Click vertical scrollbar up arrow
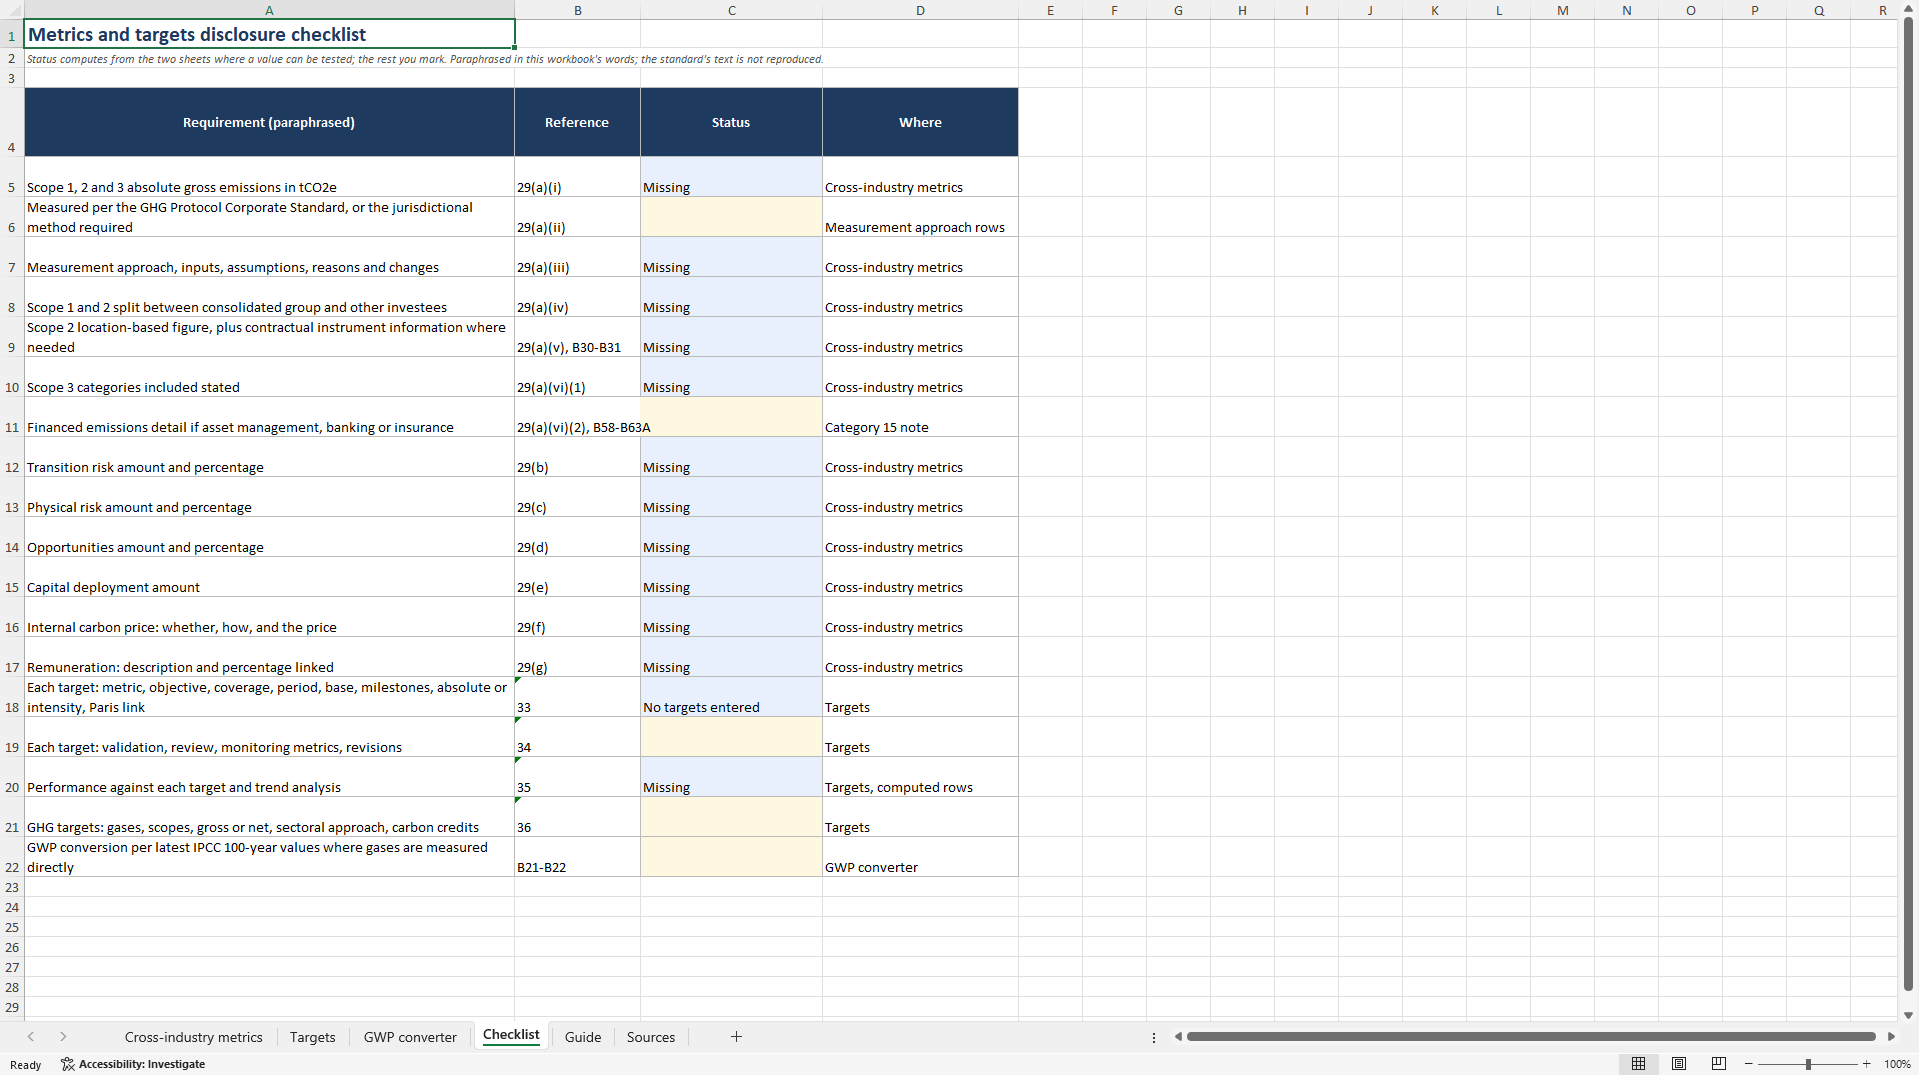 click(1908, 9)
